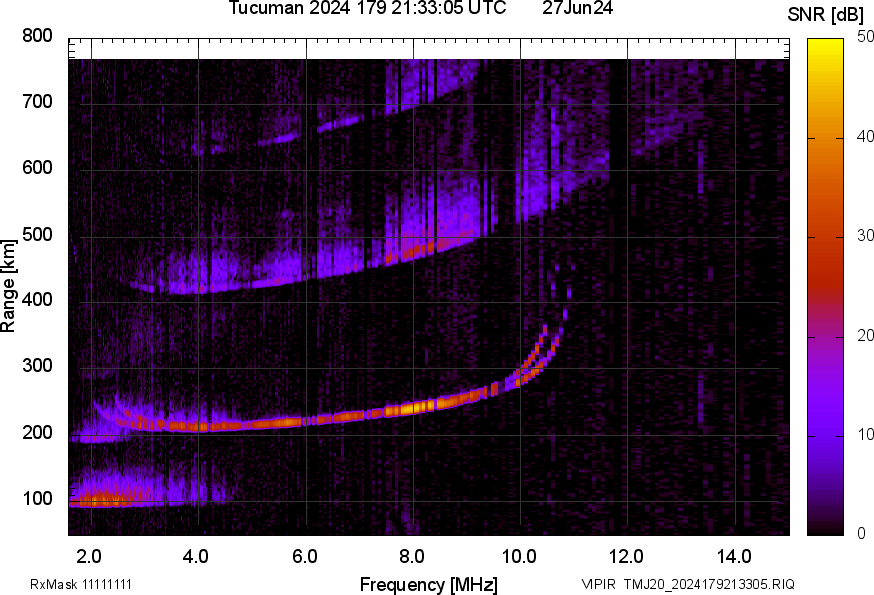
Task: Click the colorbar tick label '50'
Action: click(x=865, y=37)
